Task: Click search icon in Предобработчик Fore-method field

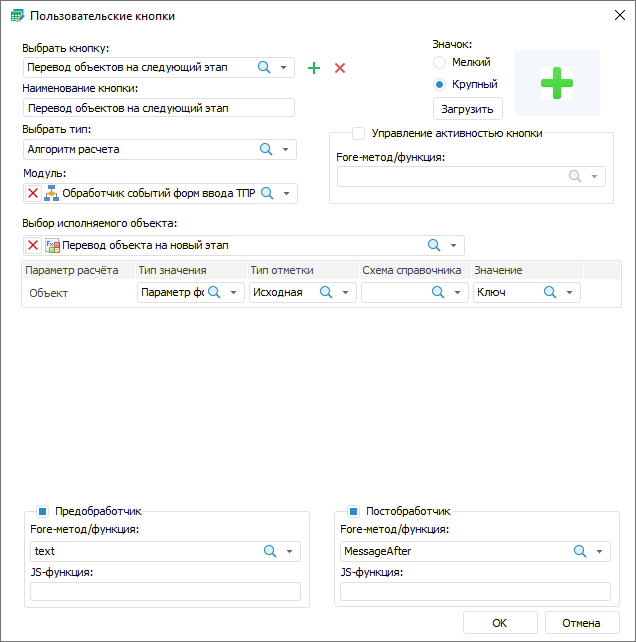Action: click(269, 551)
